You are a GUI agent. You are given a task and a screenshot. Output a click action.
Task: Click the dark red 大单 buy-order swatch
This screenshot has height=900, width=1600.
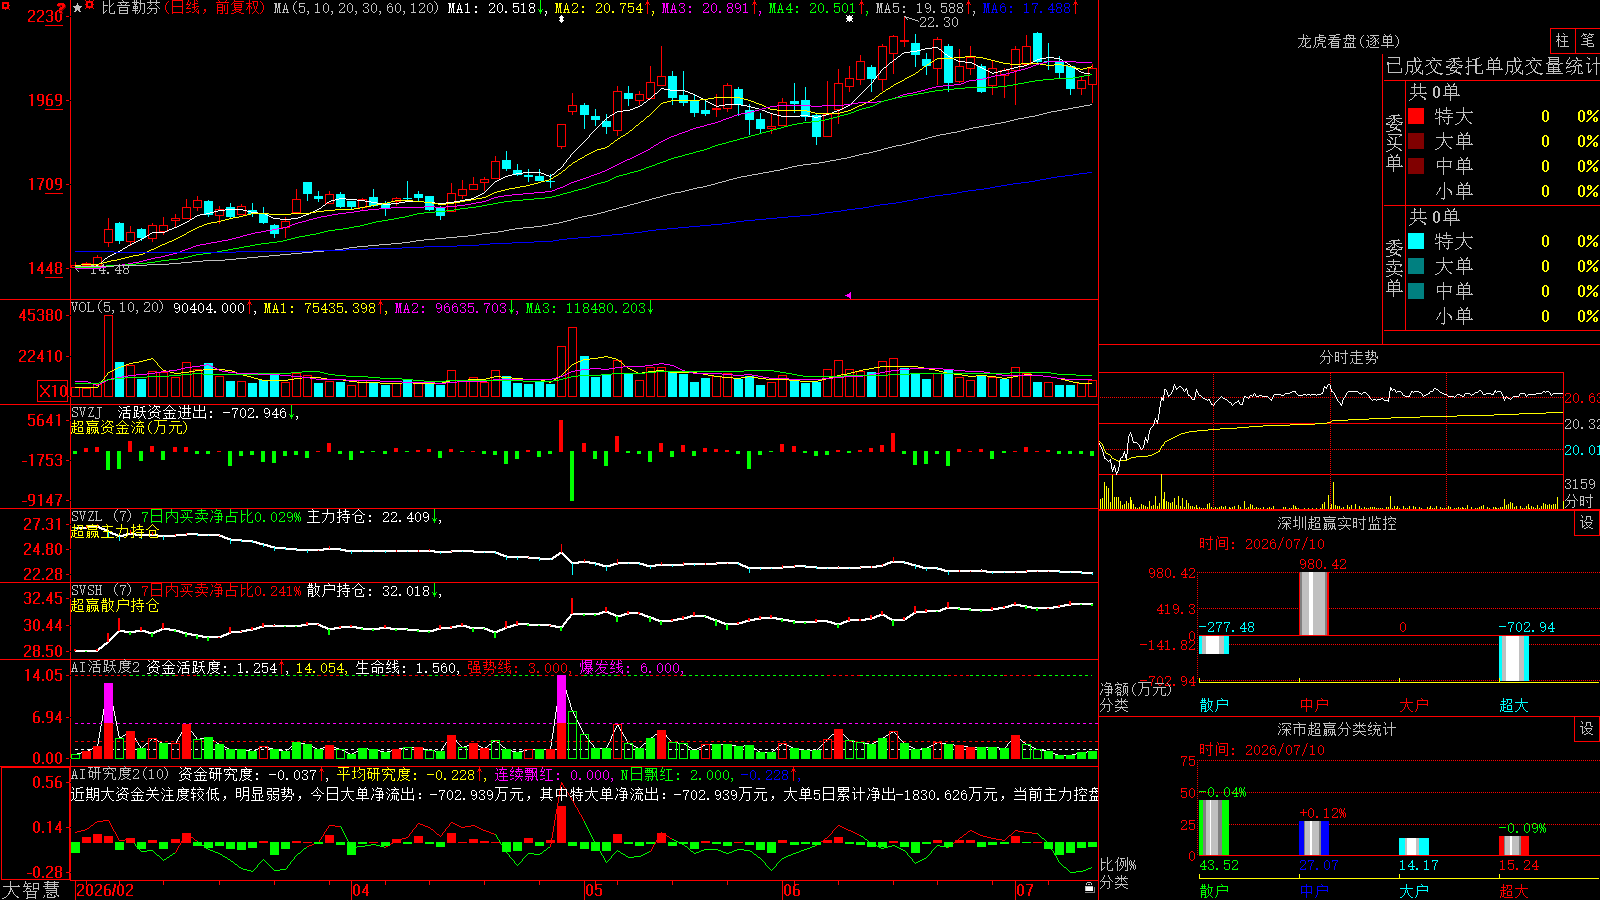[1416, 141]
